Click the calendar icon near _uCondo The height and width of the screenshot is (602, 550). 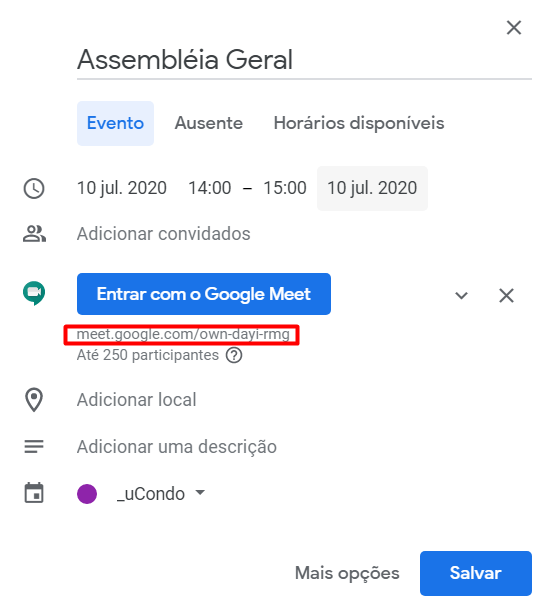tap(34, 493)
